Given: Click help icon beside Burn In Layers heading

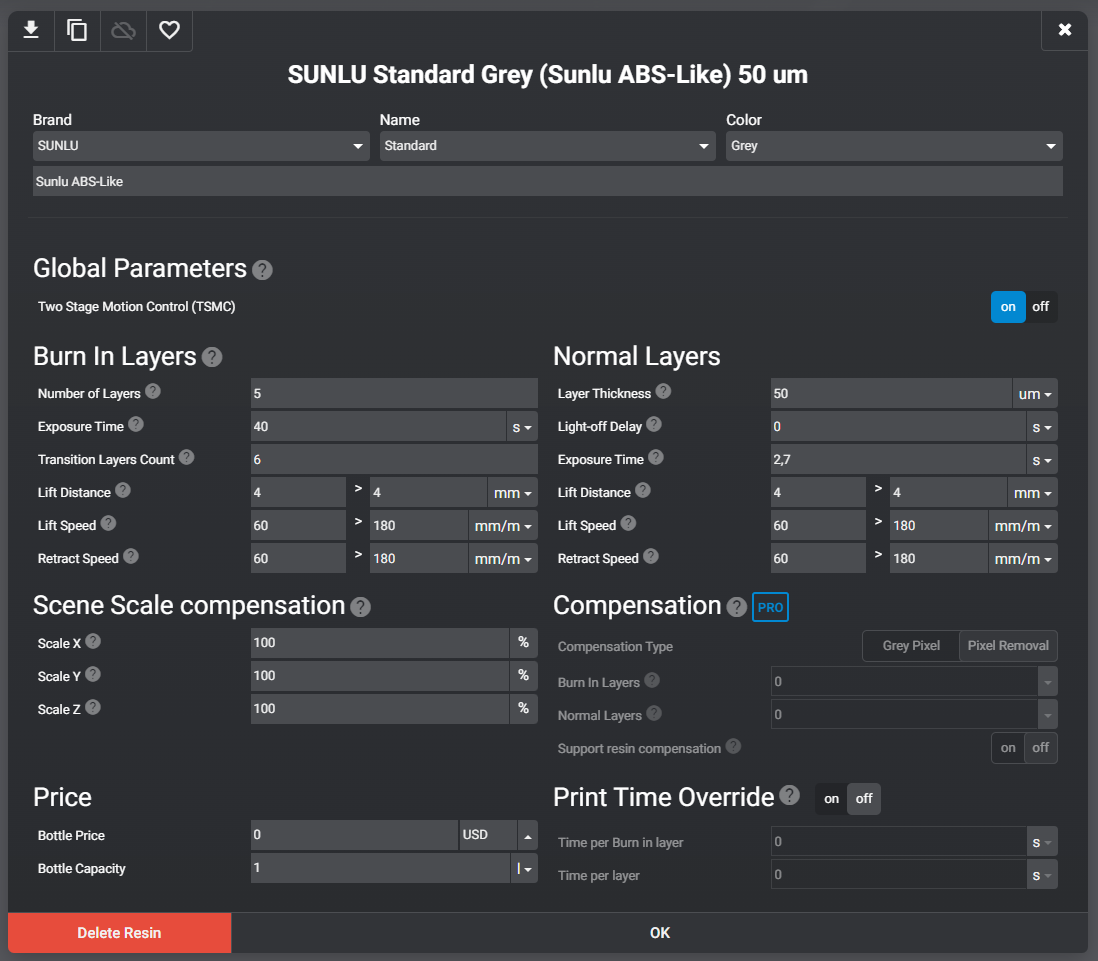Looking at the screenshot, I should (212, 357).
